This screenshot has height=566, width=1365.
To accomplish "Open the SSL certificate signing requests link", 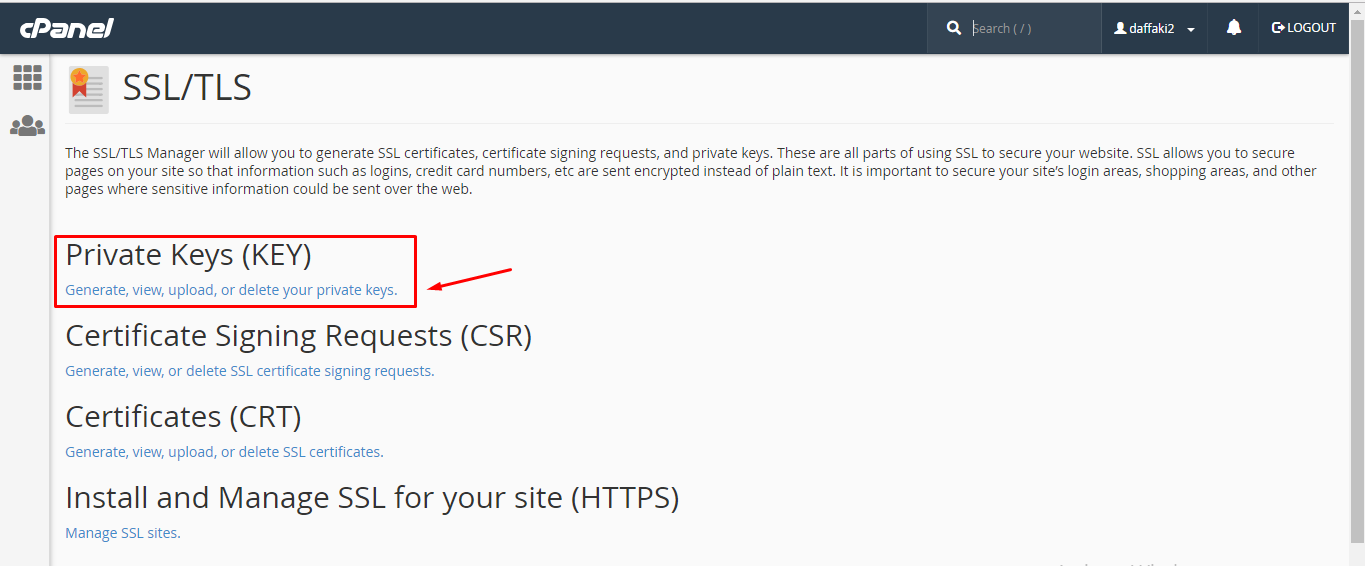I will pyautogui.click(x=249, y=370).
